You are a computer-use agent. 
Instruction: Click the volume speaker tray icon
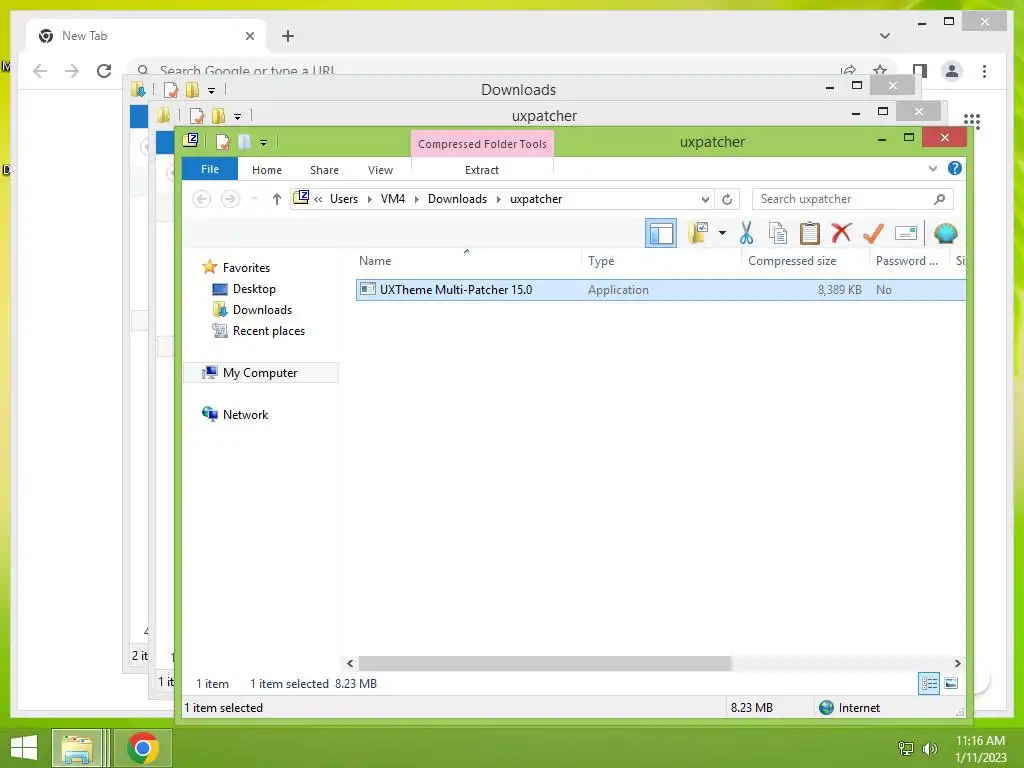point(929,748)
